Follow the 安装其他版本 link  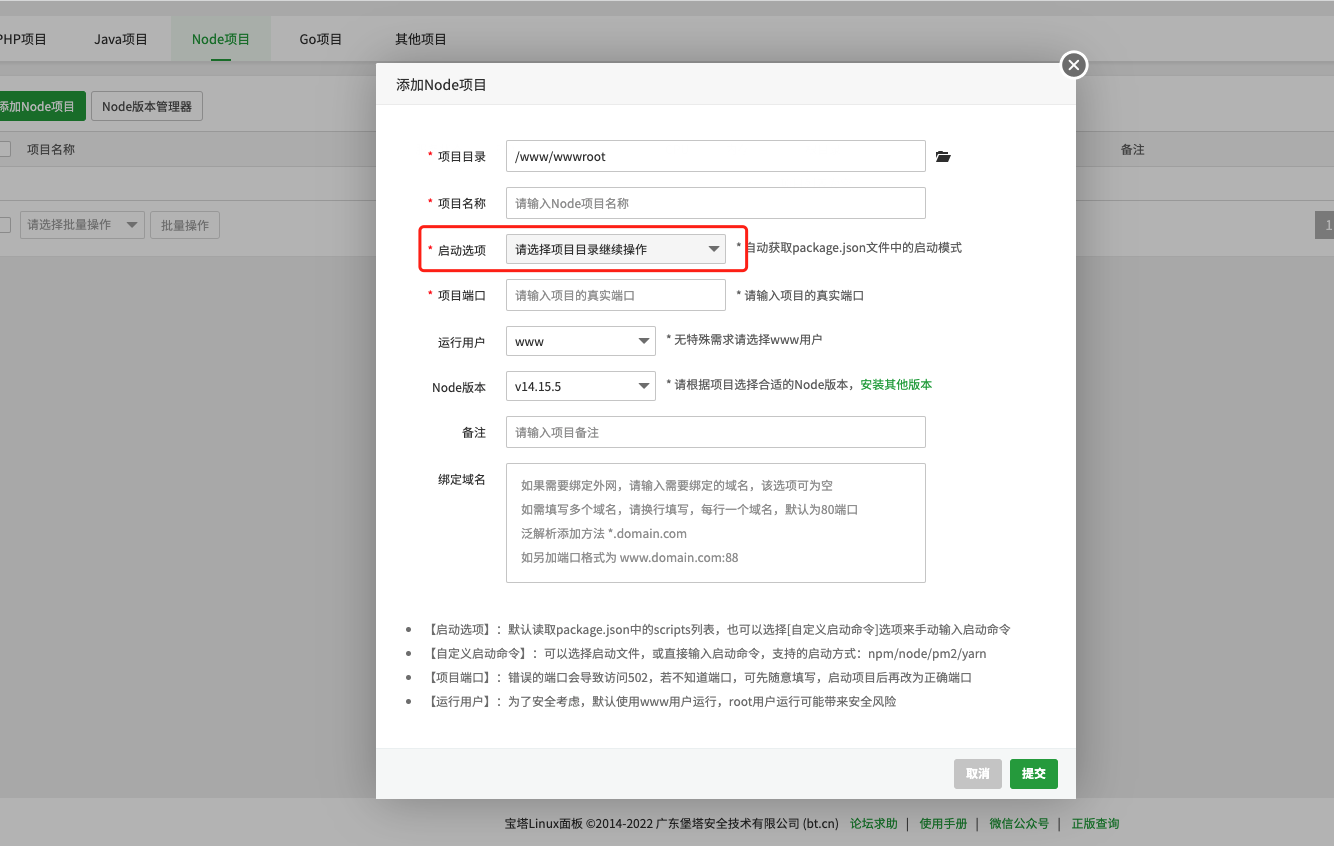[x=896, y=385]
